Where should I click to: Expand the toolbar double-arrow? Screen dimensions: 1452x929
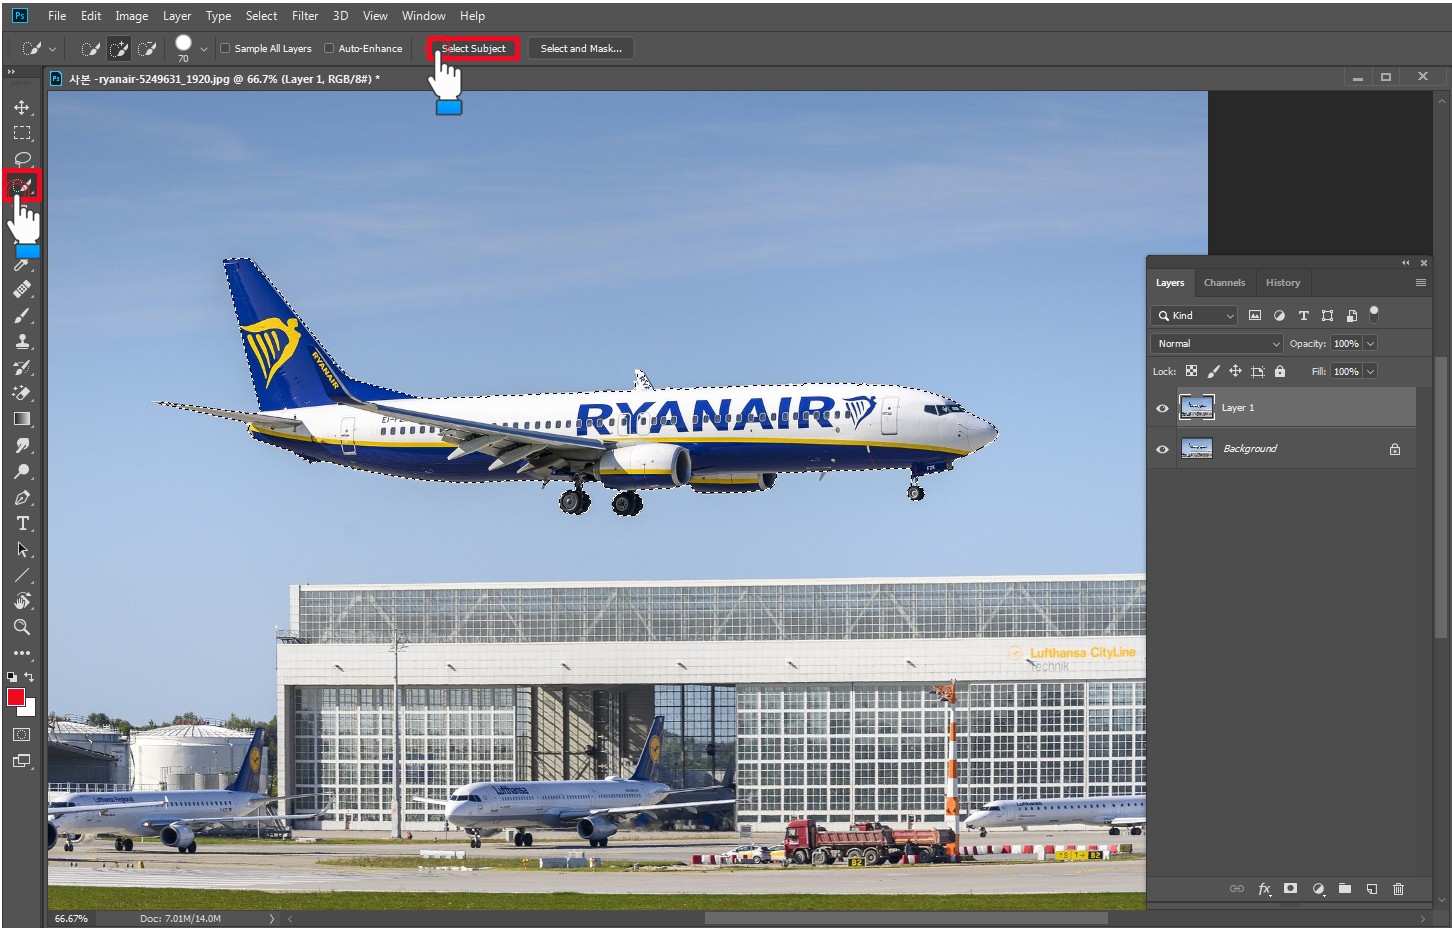(x=11, y=71)
